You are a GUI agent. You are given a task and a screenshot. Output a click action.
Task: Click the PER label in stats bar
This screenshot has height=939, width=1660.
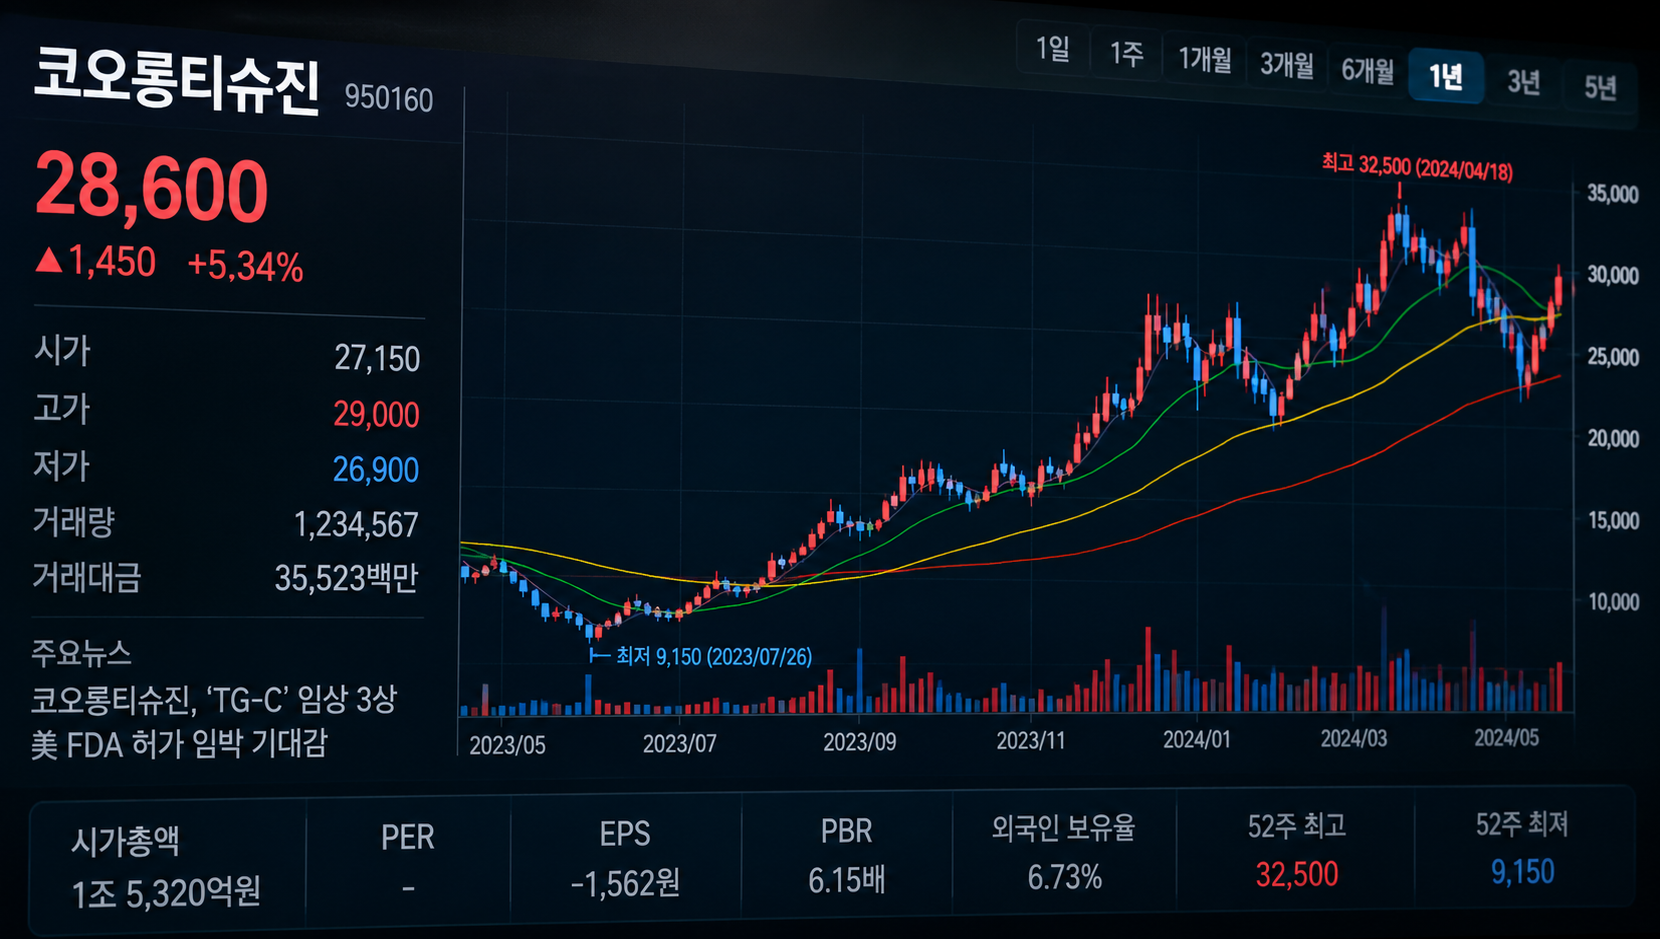click(x=407, y=837)
